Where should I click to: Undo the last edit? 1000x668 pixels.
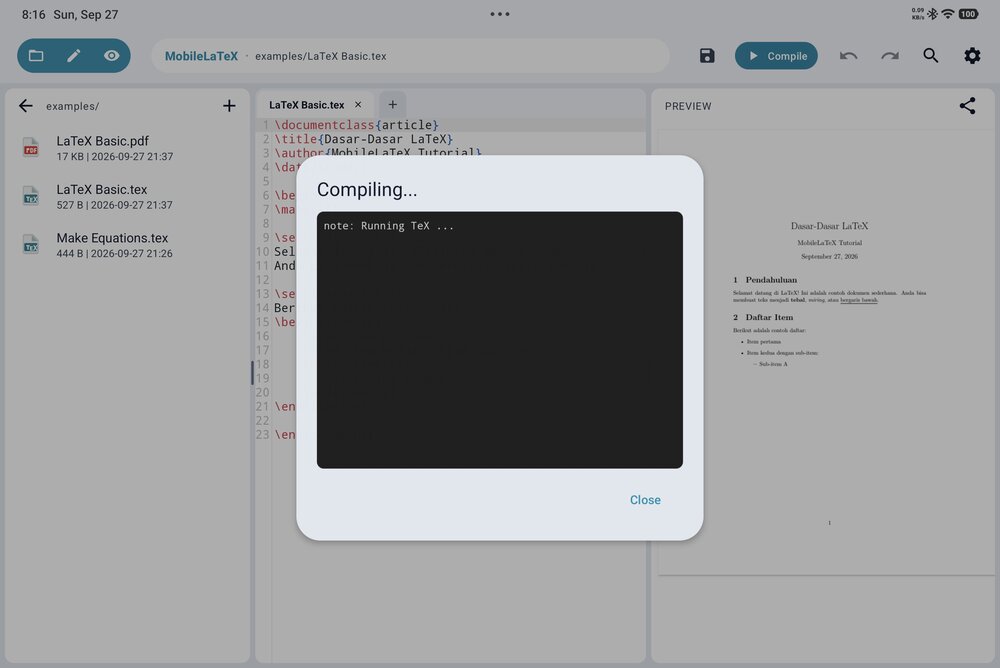[848, 56]
